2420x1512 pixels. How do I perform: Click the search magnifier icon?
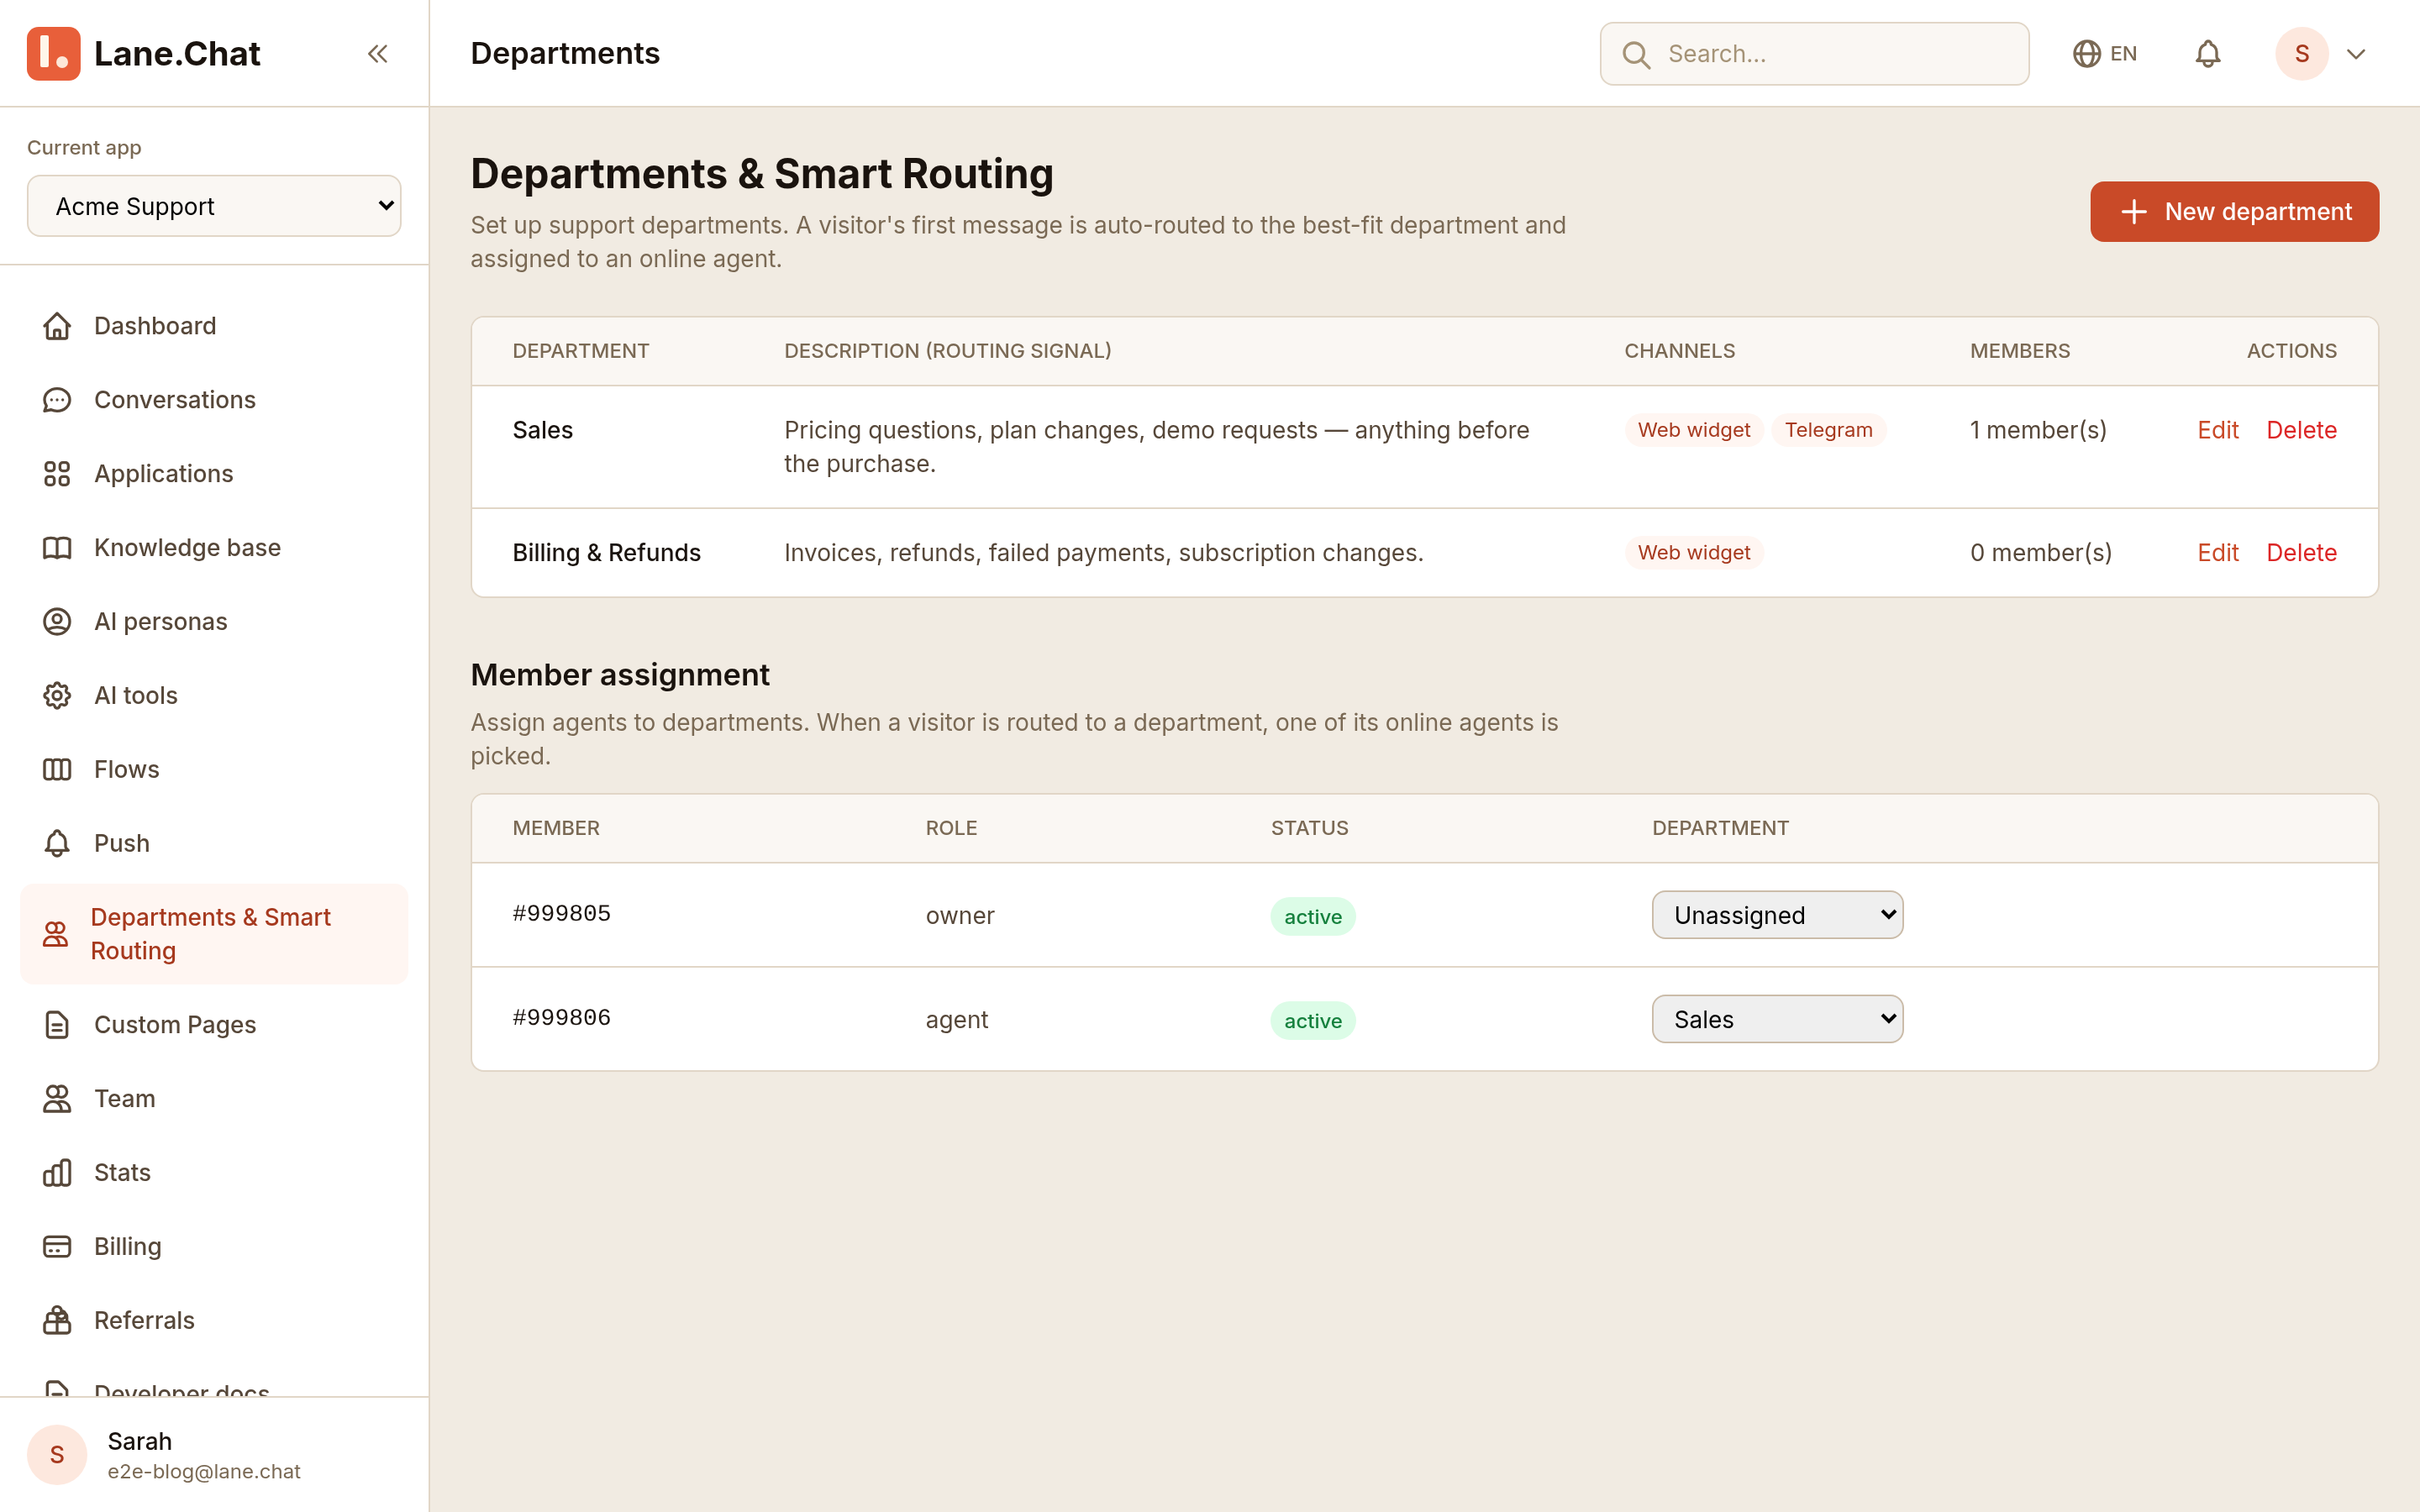1636,54
